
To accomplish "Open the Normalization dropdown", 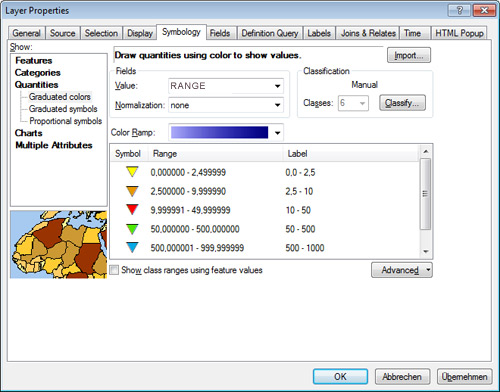I will pos(277,105).
